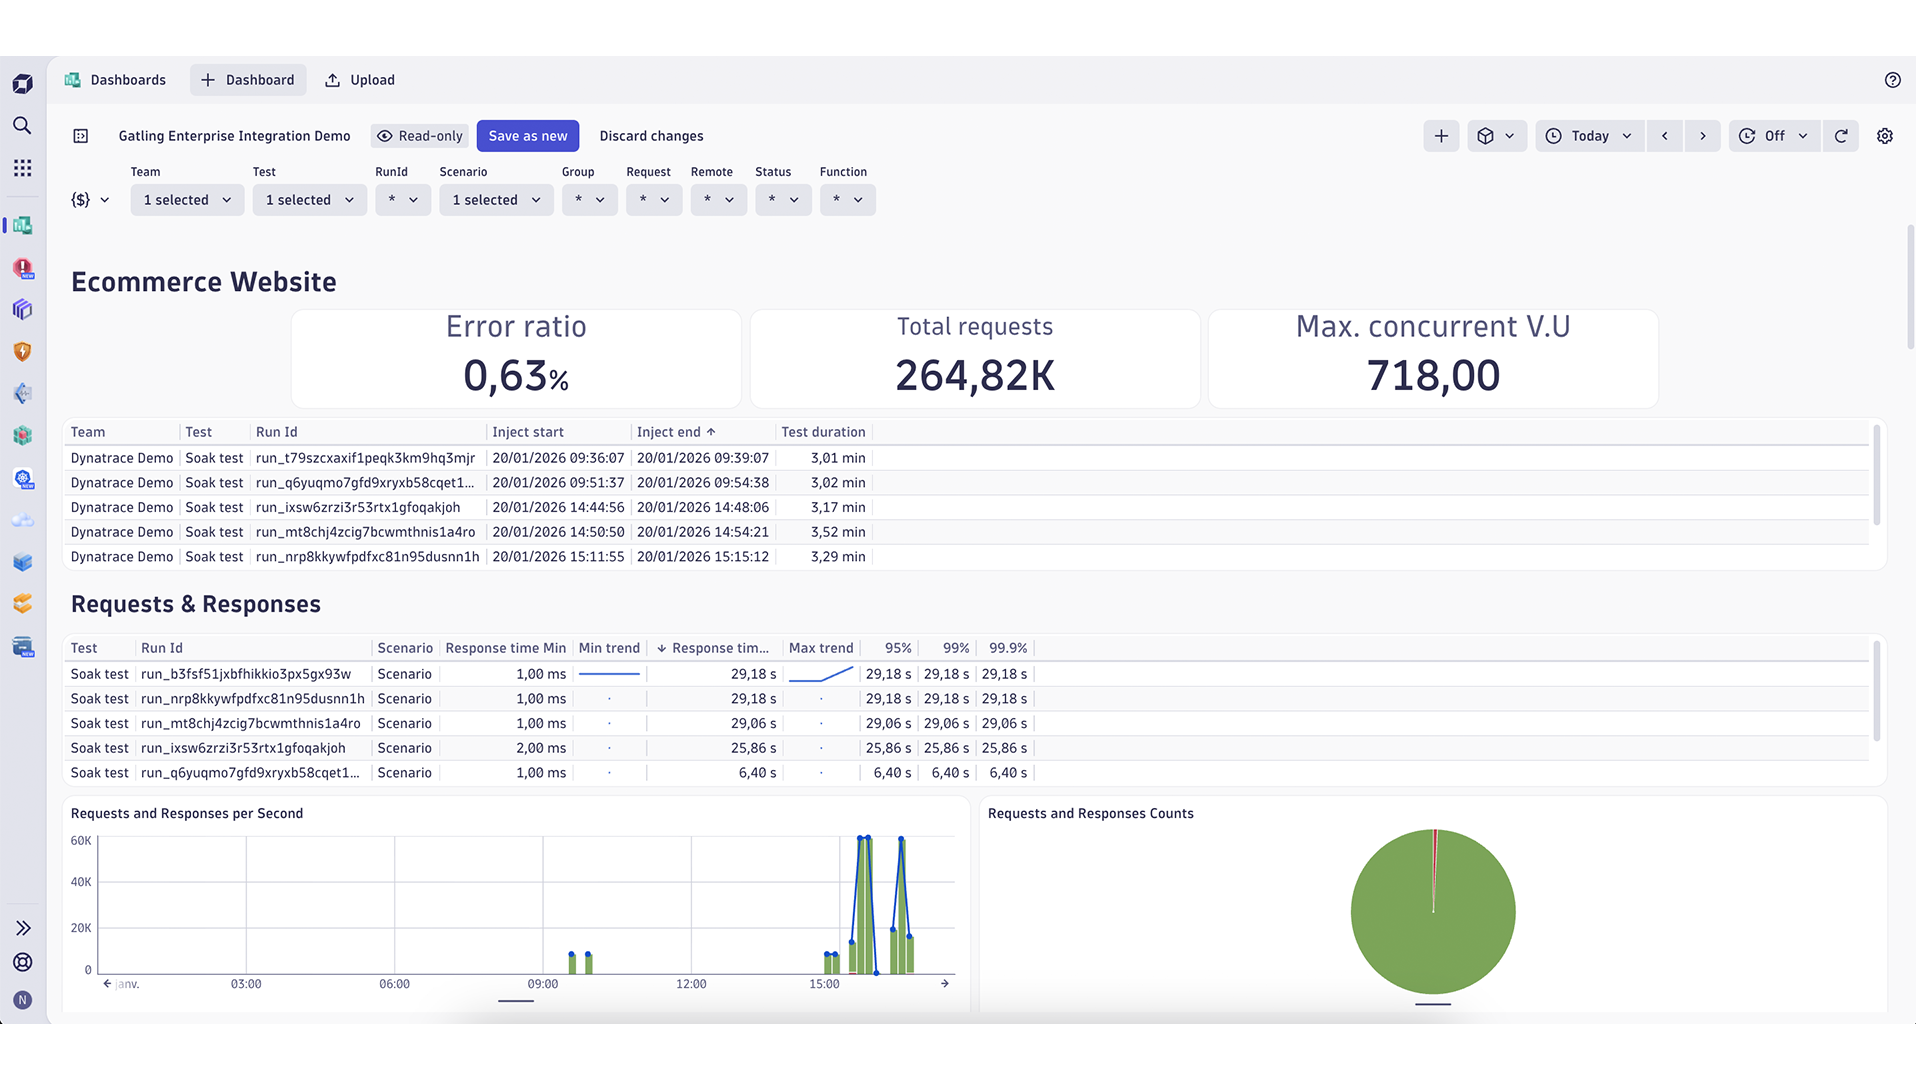
Task: Click the Upload menu item
Action: 360,80
